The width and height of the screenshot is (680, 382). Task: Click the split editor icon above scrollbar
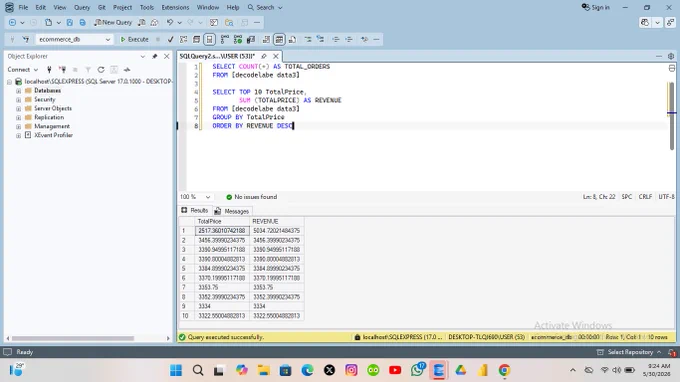[x=672, y=69]
